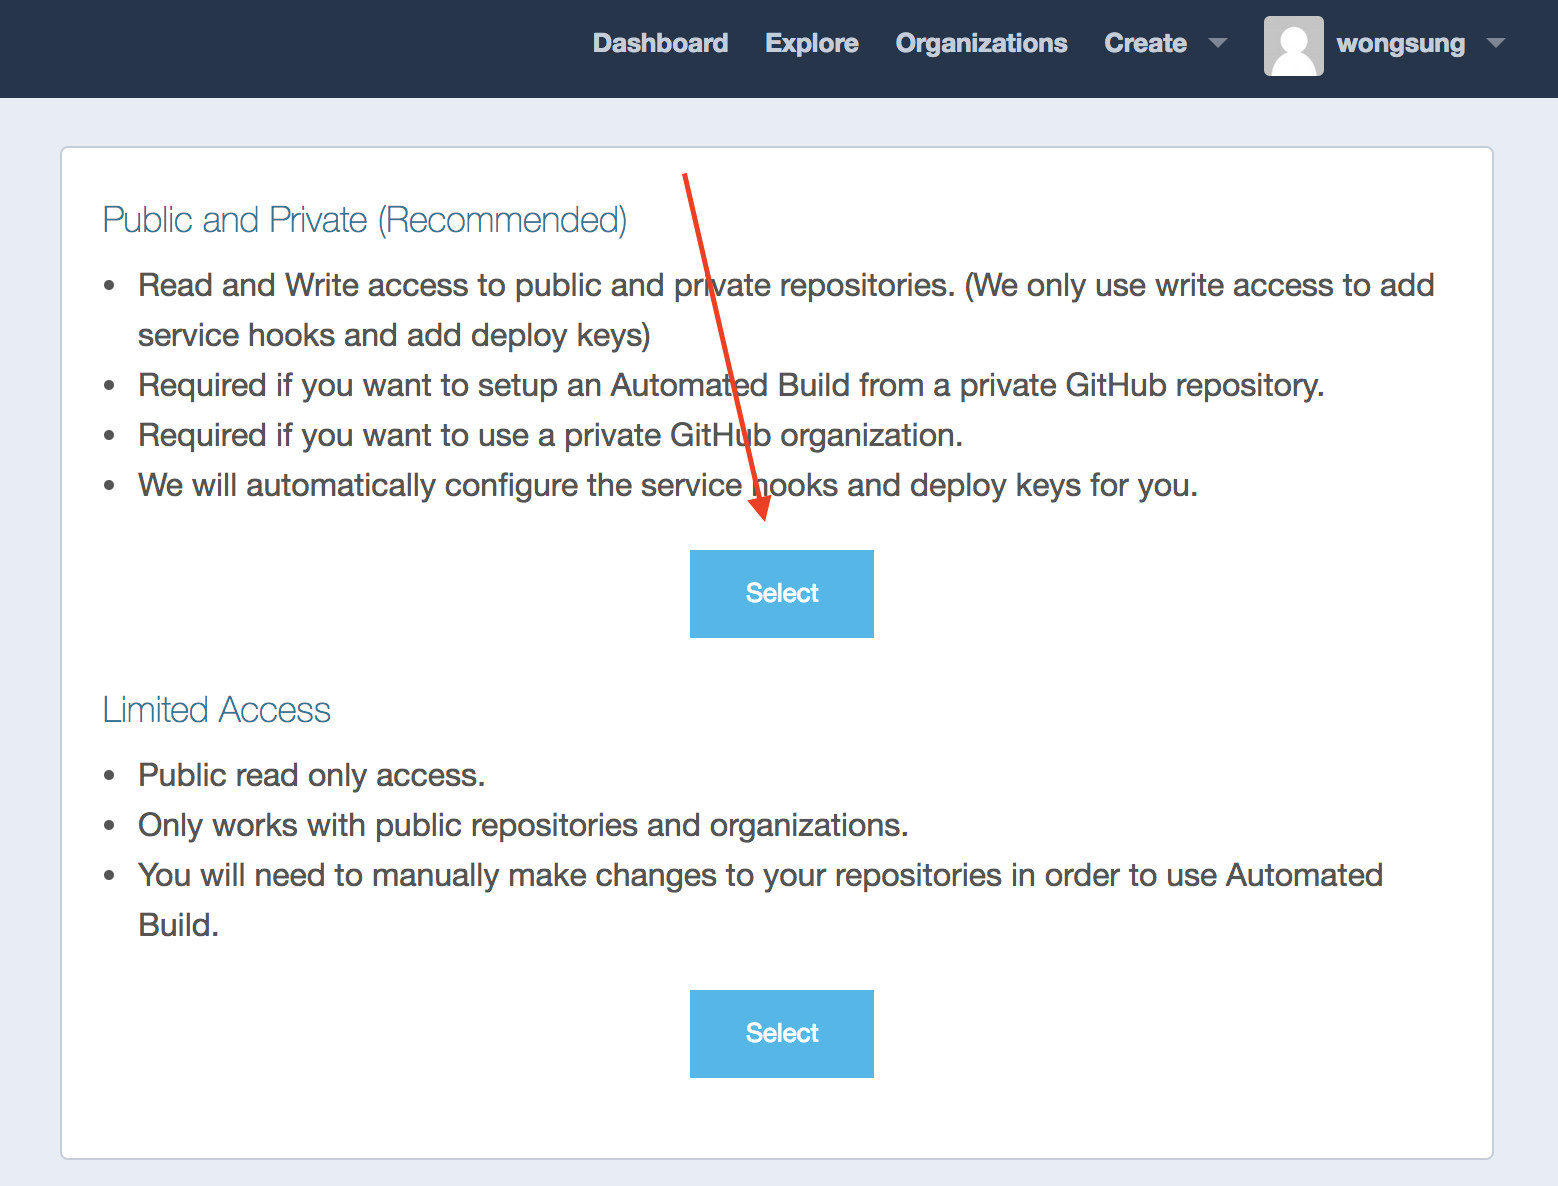Open the wongsung account dropdown arrow
Image resolution: width=1558 pixels, height=1186 pixels.
click(x=1496, y=43)
